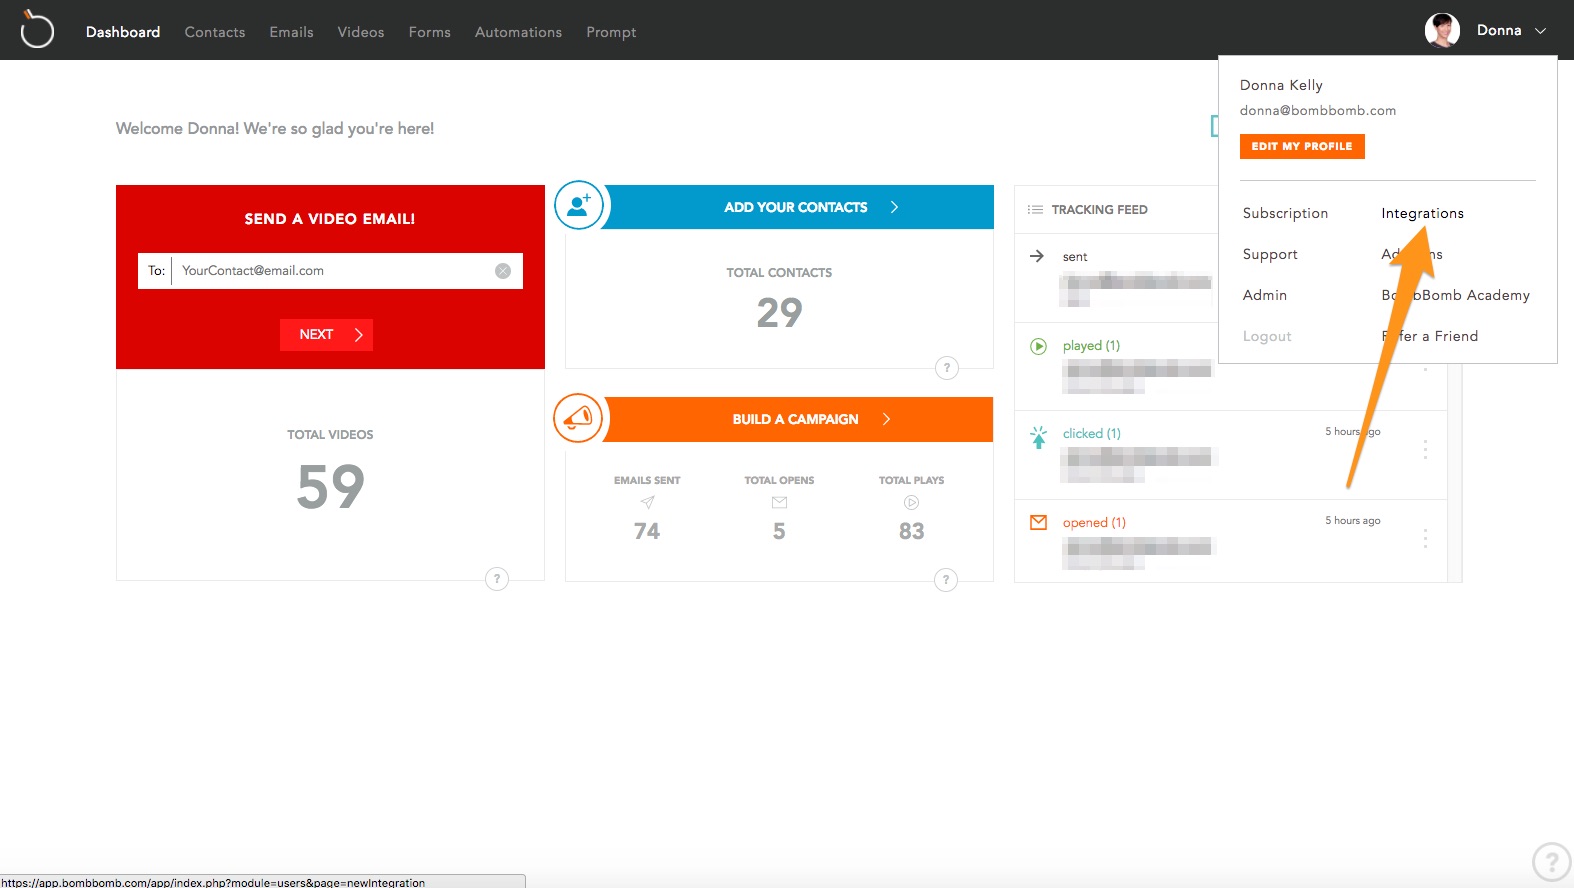Select the Forms nav item
Viewport: 1574px width, 888px height.
pos(430,32)
